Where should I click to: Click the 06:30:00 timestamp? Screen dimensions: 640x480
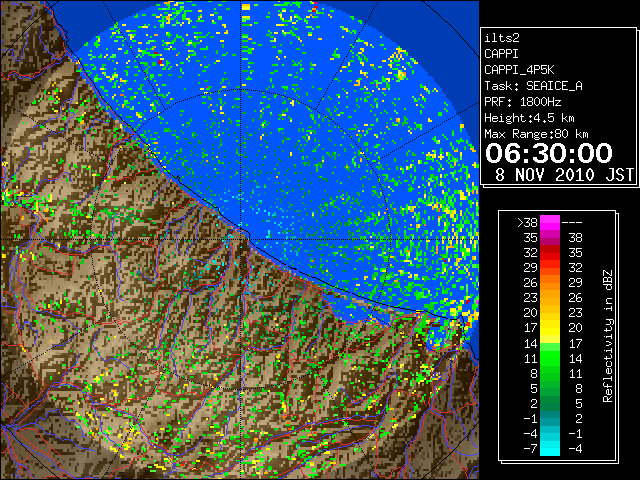coord(549,153)
